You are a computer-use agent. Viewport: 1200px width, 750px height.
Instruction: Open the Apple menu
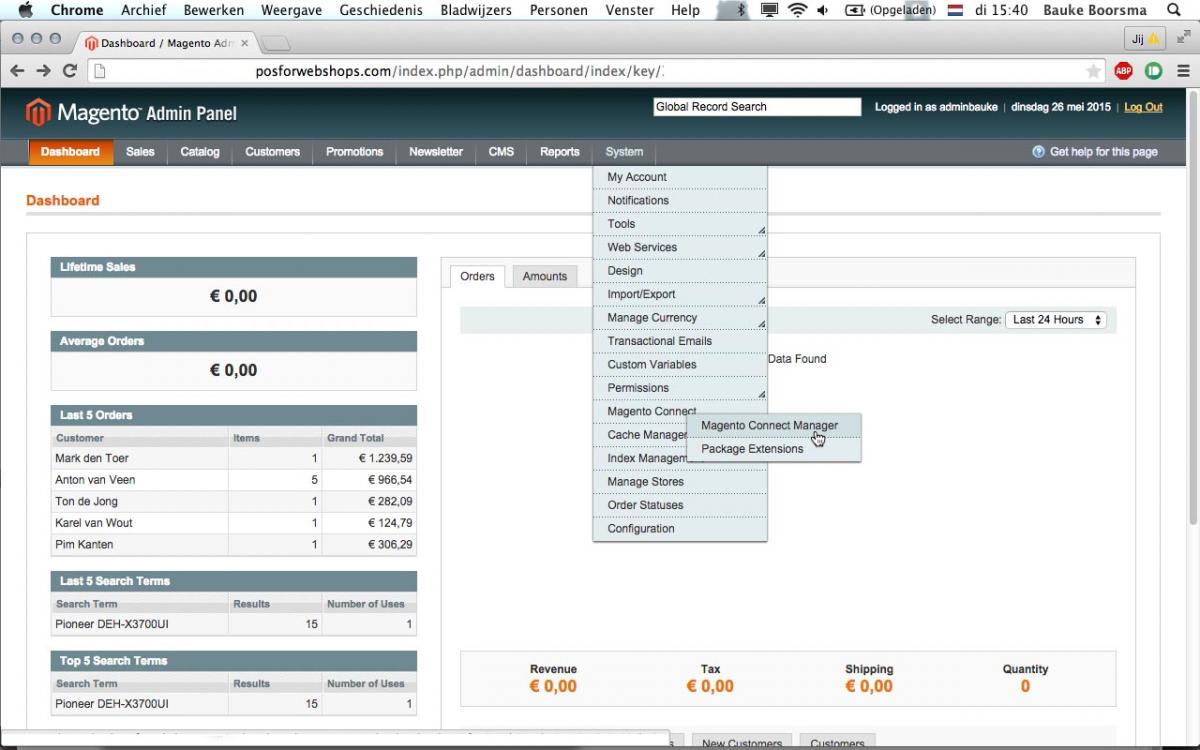(25, 10)
